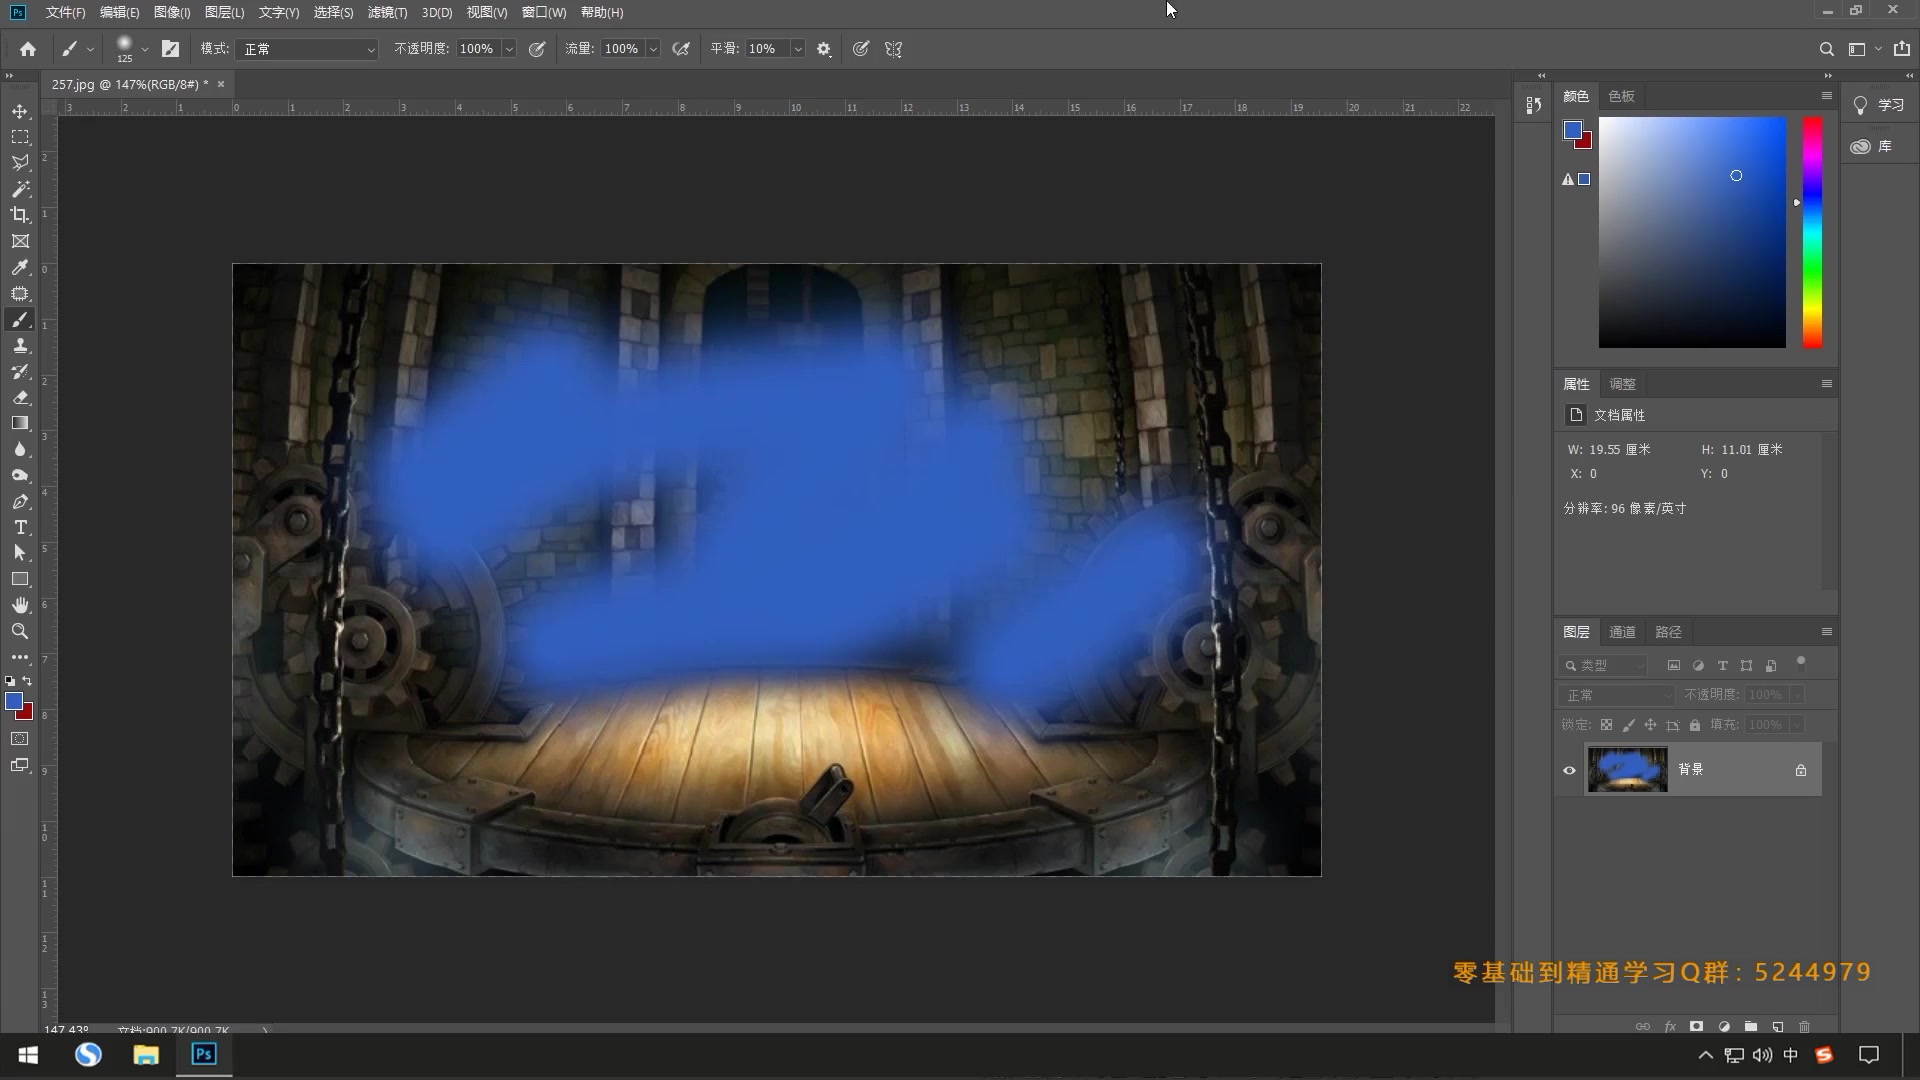Open the Edit Toolbar ellipsis menu
This screenshot has width=1920, height=1080.
point(20,657)
